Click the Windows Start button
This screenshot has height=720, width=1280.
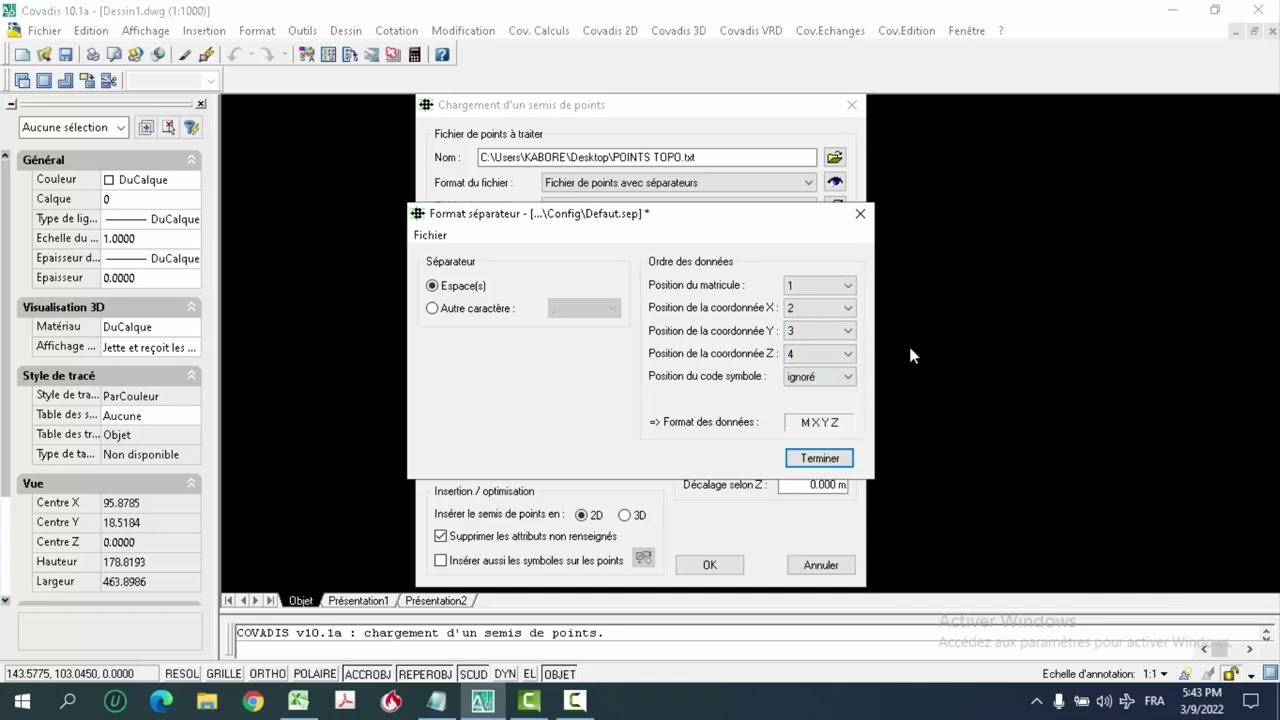[22, 702]
